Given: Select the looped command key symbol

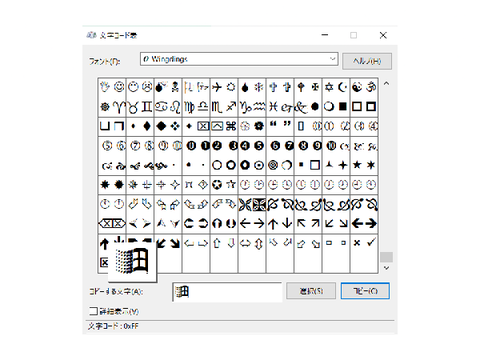Looking at the screenshot, I should click(x=231, y=126).
